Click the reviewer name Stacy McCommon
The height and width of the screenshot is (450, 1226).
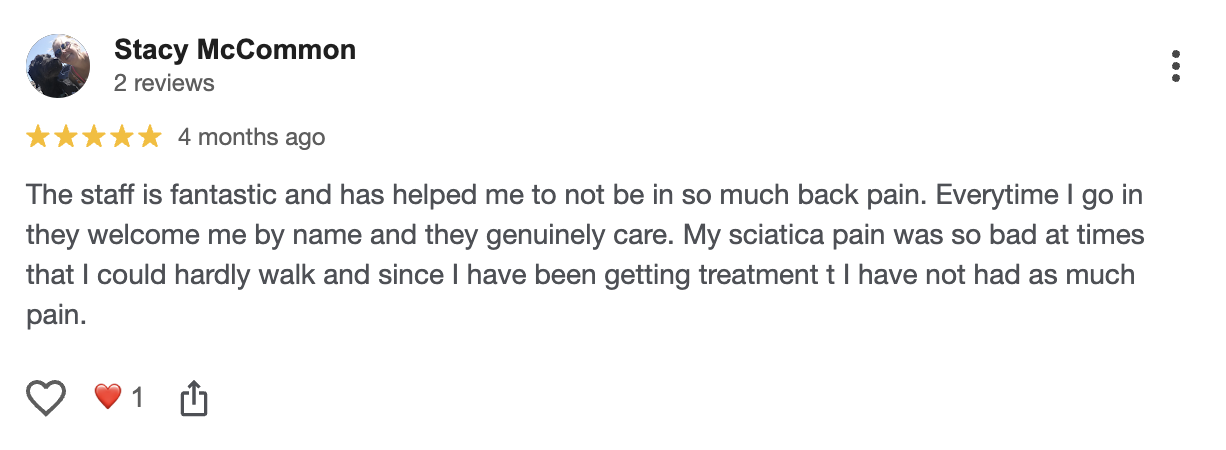[x=235, y=50]
